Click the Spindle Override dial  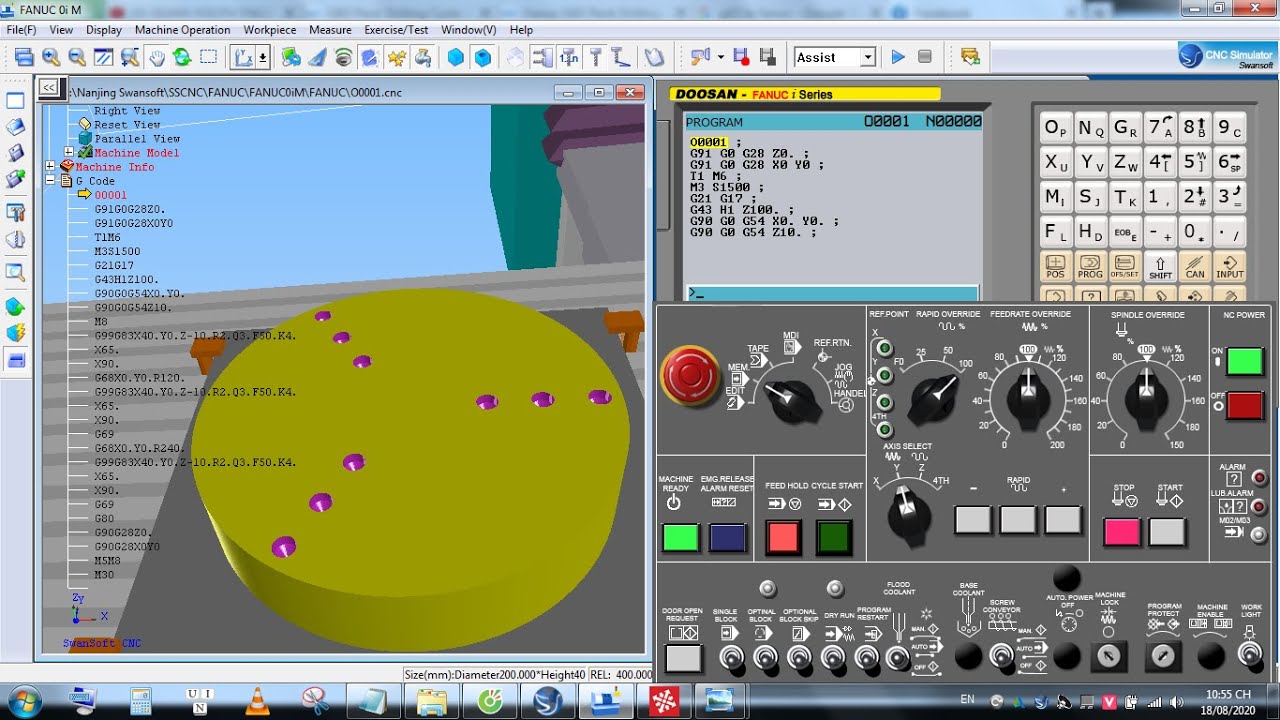click(1147, 398)
